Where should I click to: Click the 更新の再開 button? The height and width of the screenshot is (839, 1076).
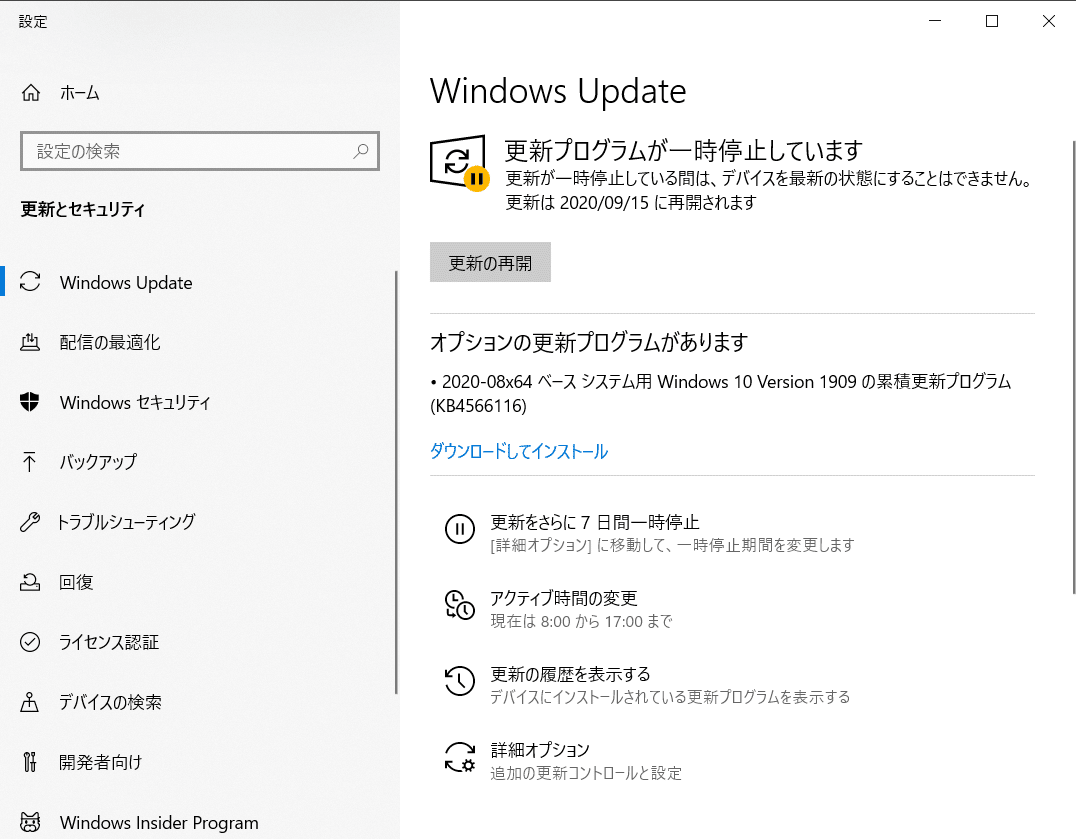click(490, 262)
